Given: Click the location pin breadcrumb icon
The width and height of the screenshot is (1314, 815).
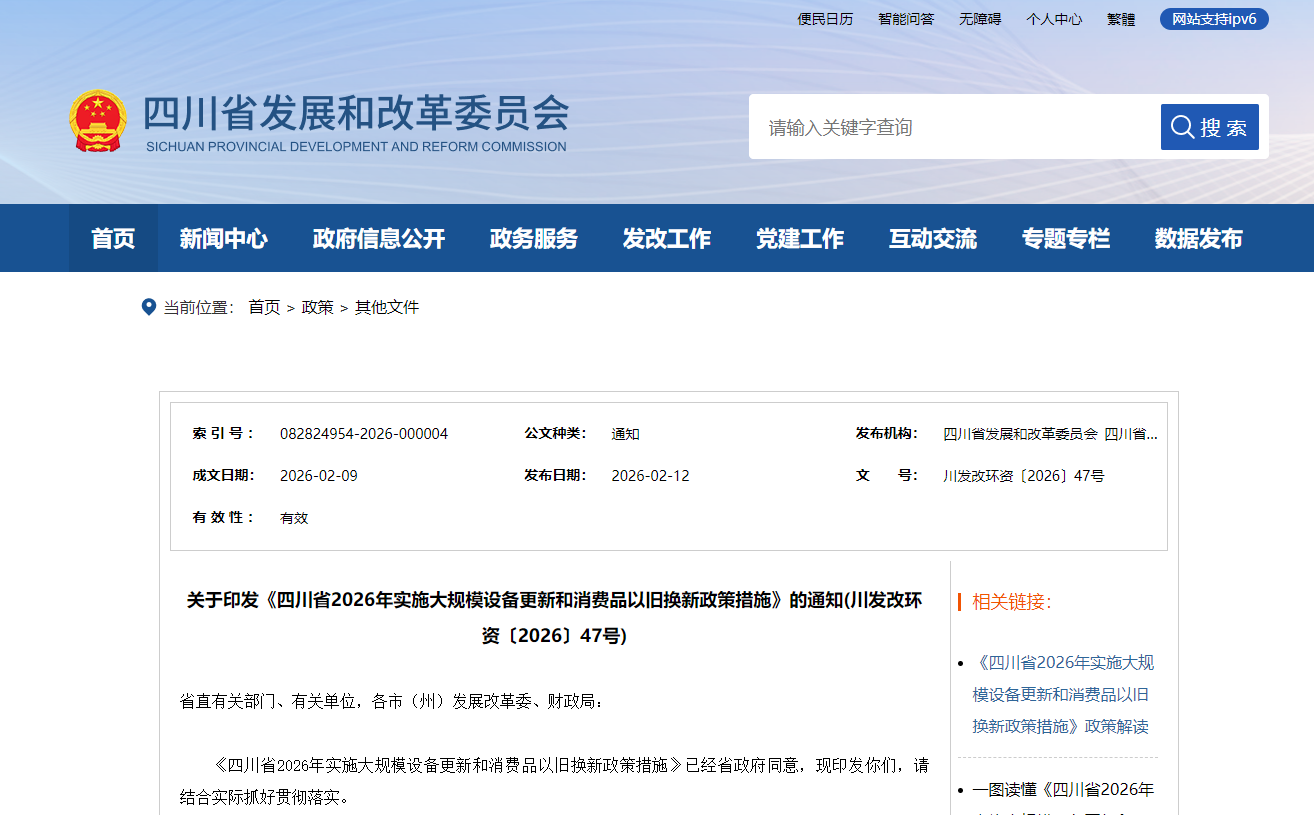Looking at the screenshot, I should (149, 307).
